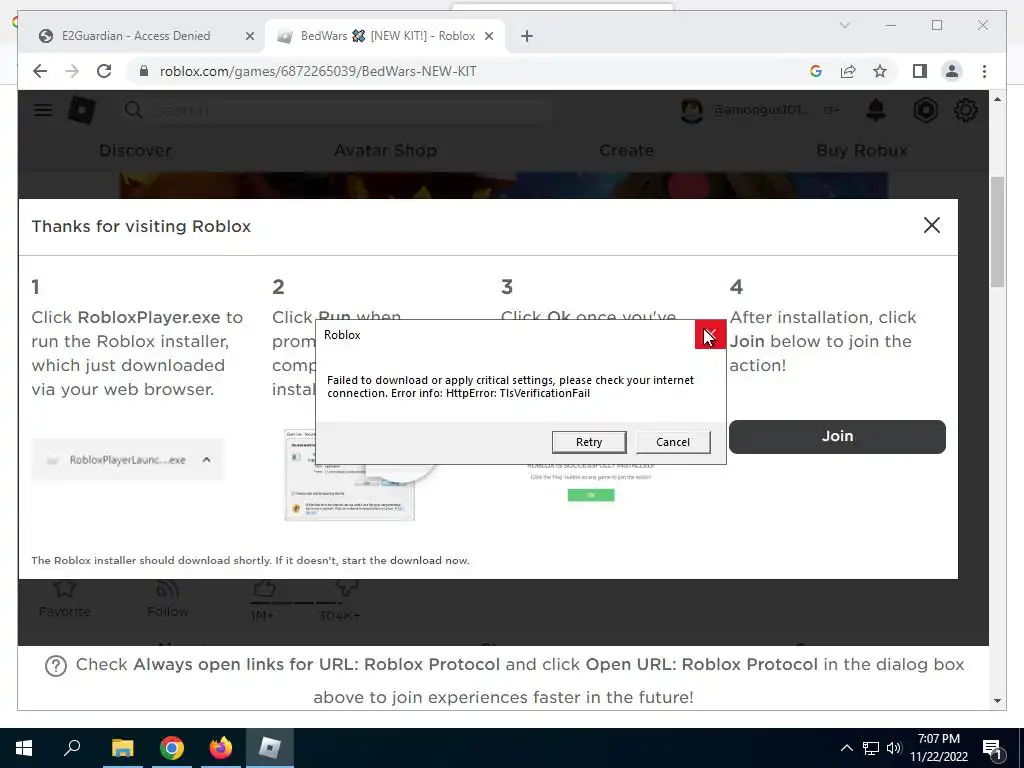Go to the Discover page
This screenshot has width=1024, height=768.
(135, 150)
